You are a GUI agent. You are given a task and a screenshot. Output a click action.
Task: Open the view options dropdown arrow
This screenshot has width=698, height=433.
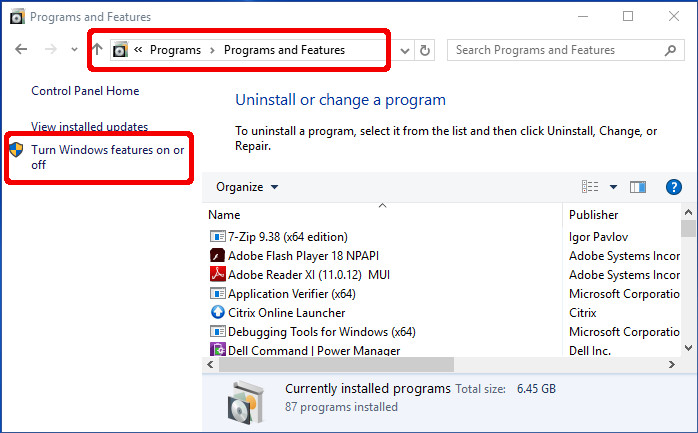click(613, 187)
